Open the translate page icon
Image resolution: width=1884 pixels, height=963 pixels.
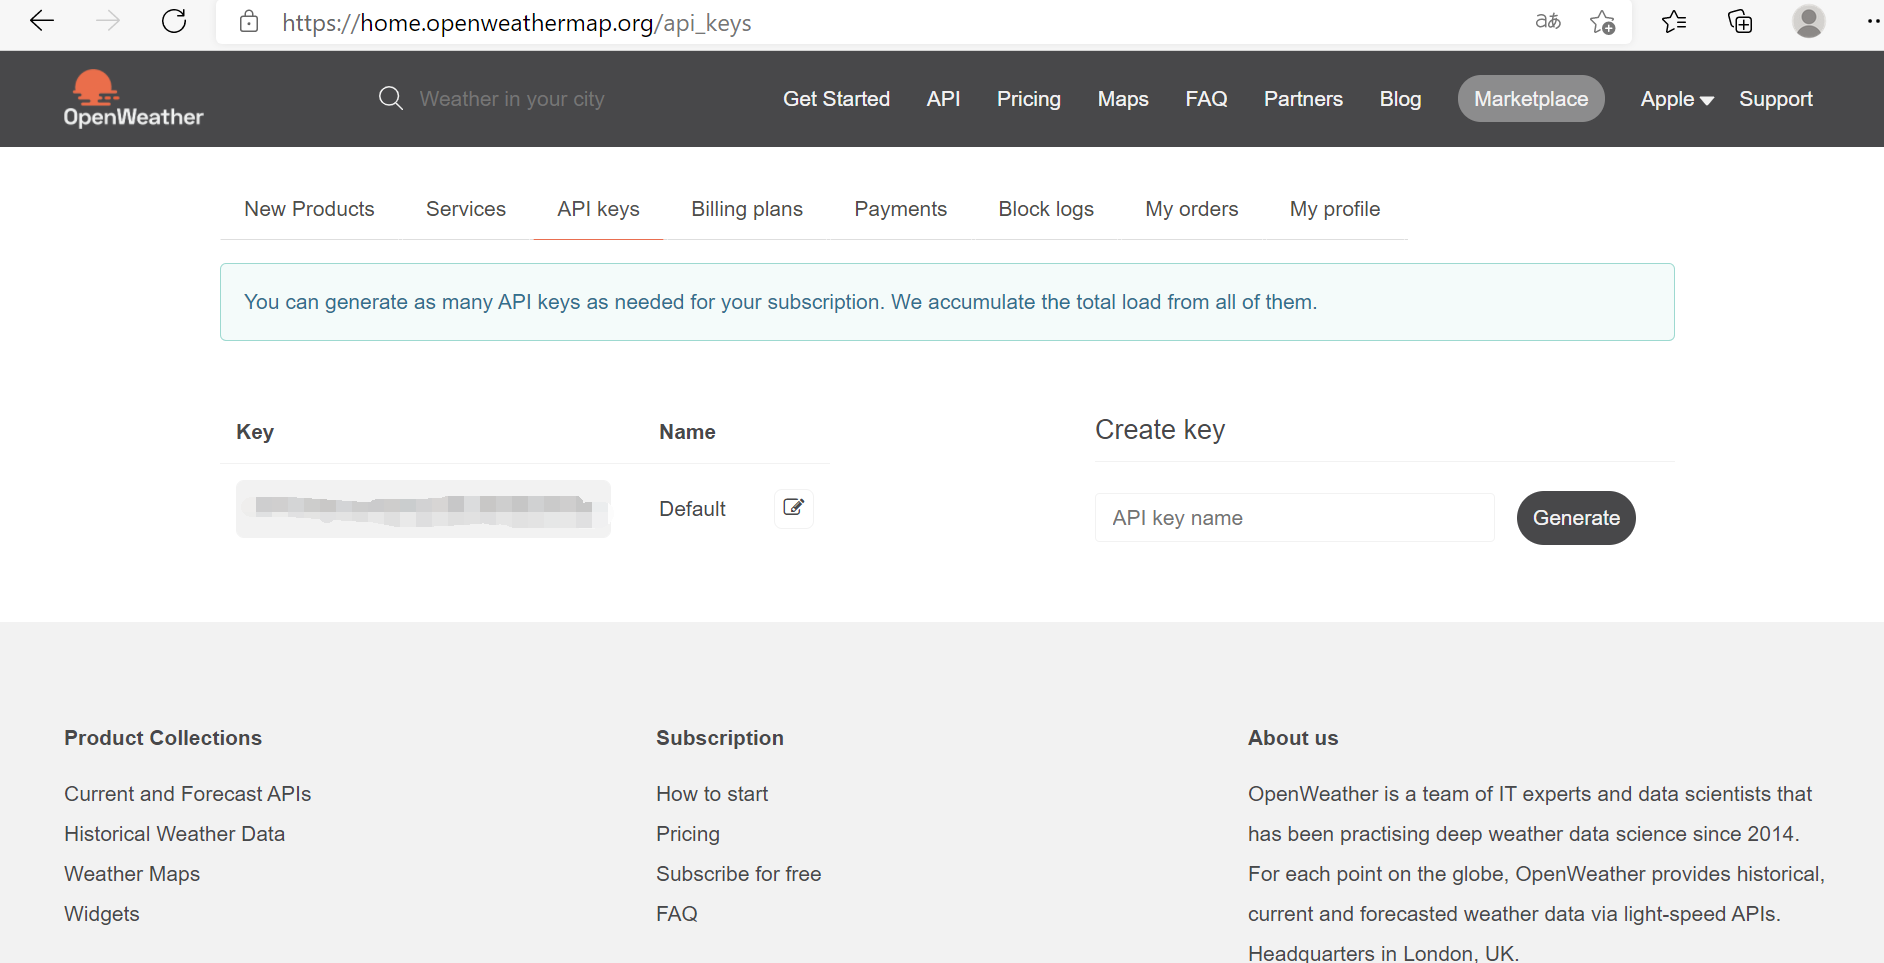1548,21
